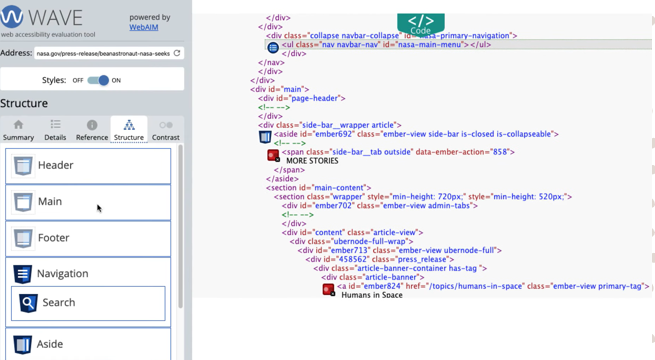Click the Main structure icon
The image size is (655, 360).
[x=23, y=202]
